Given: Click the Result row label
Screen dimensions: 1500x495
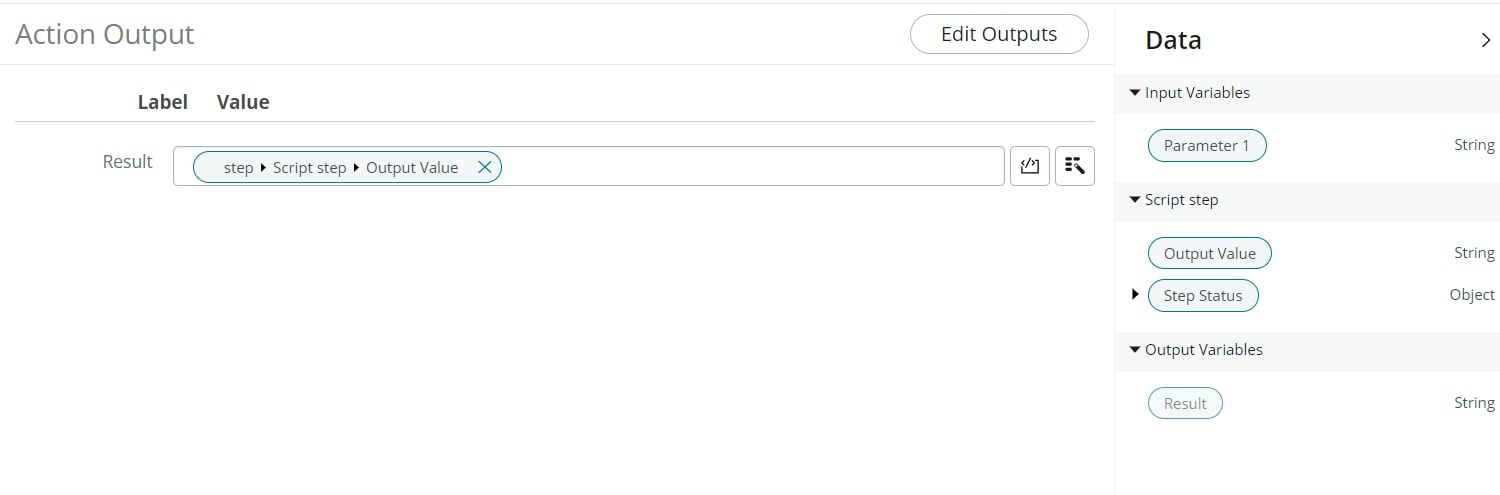Looking at the screenshot, I should click(128, 161).
